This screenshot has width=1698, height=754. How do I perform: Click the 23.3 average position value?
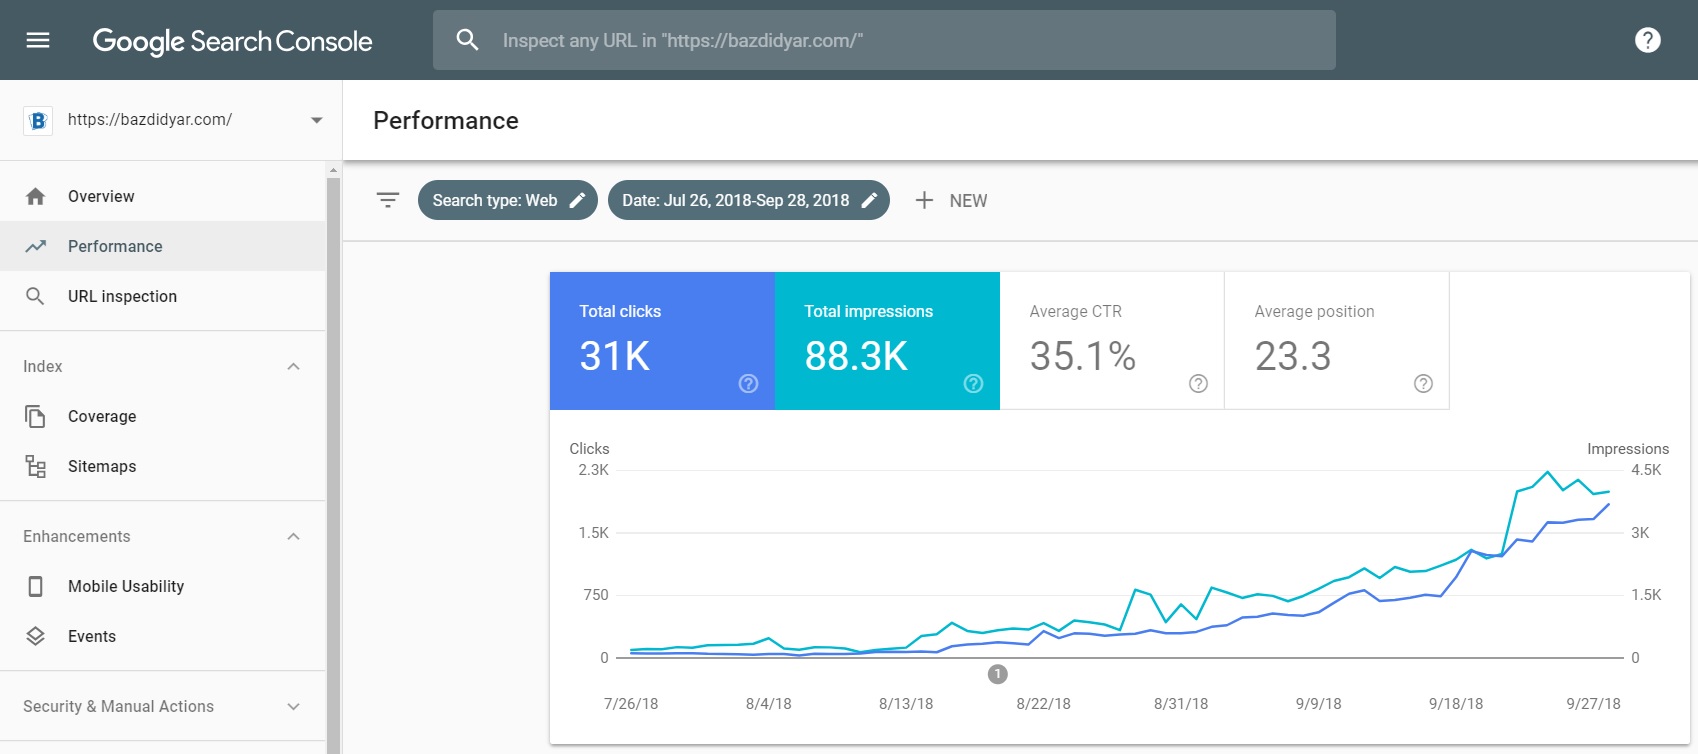click(x=1293, y=356)
